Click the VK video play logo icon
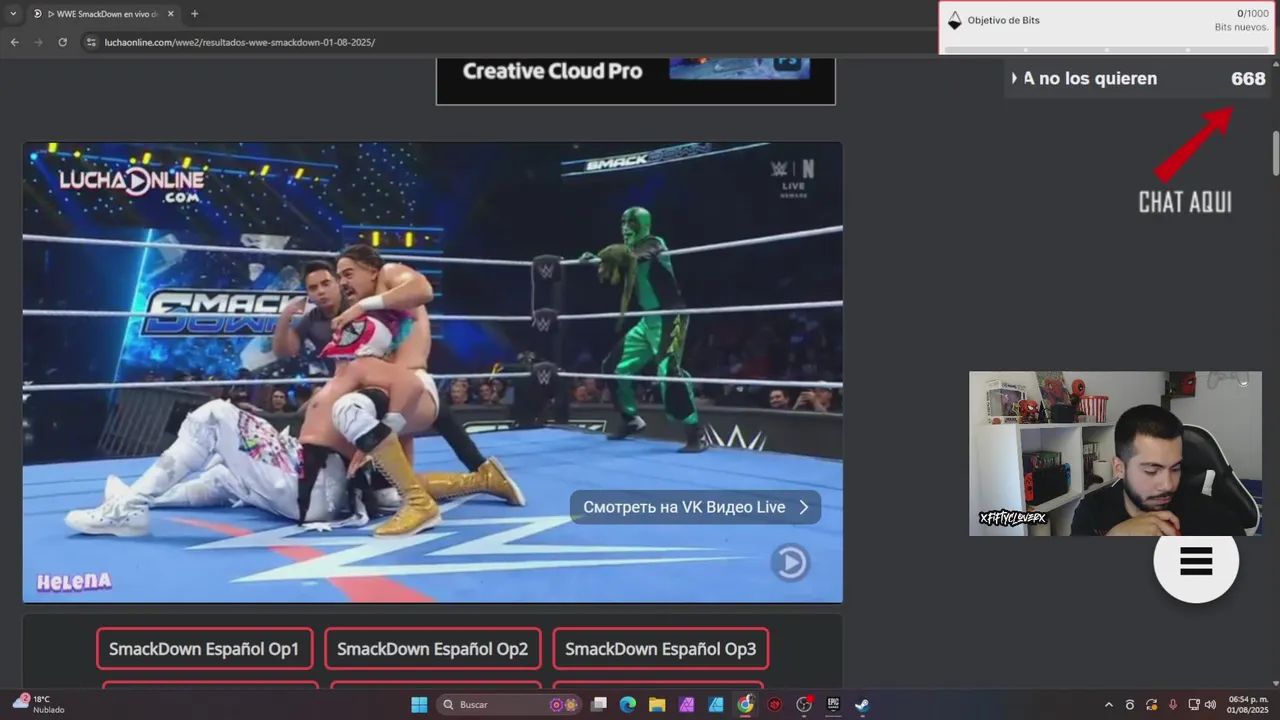The image size is (1280, 720). (x=790, y=563)
